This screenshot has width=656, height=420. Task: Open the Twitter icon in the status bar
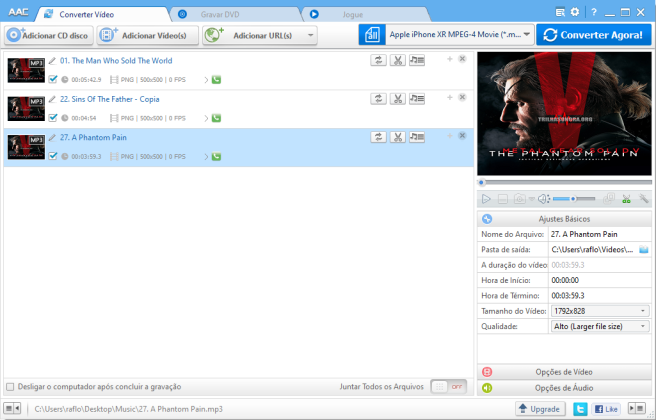[580, 409]
